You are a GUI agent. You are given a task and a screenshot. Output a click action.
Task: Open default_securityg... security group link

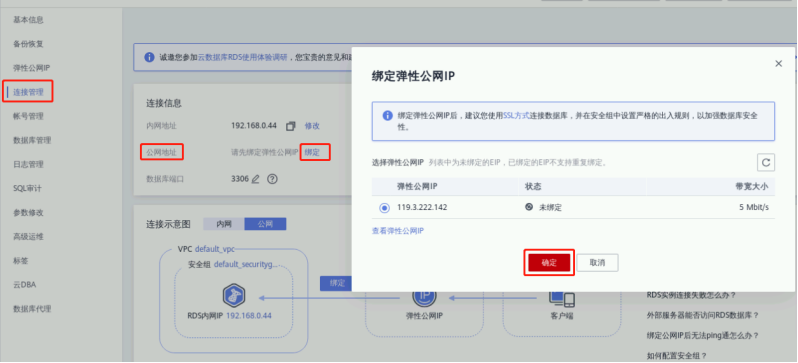(246, 265)
